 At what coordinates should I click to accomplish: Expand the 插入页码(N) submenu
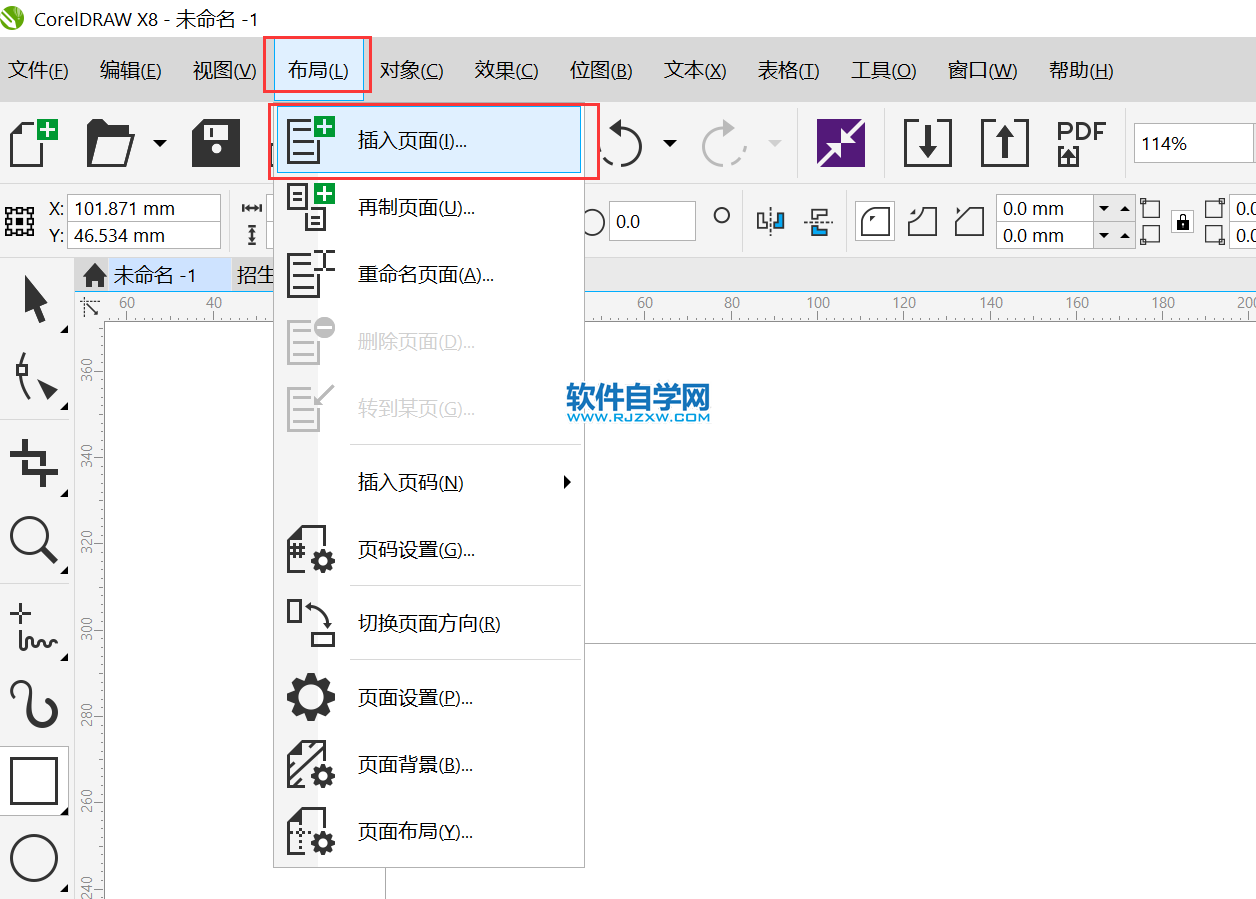click(429, 483)
